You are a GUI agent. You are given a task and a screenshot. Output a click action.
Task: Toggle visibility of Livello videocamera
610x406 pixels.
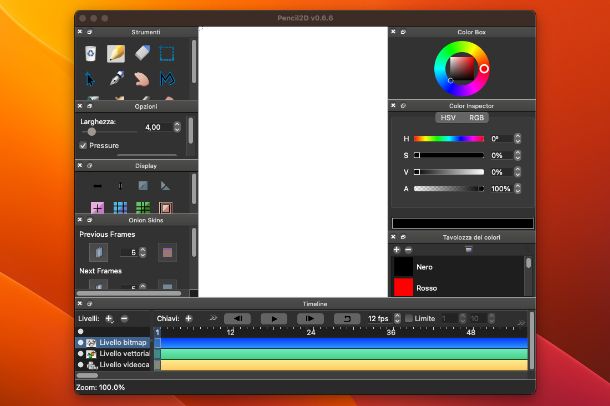pyautogui.click(x=81, y=364)
